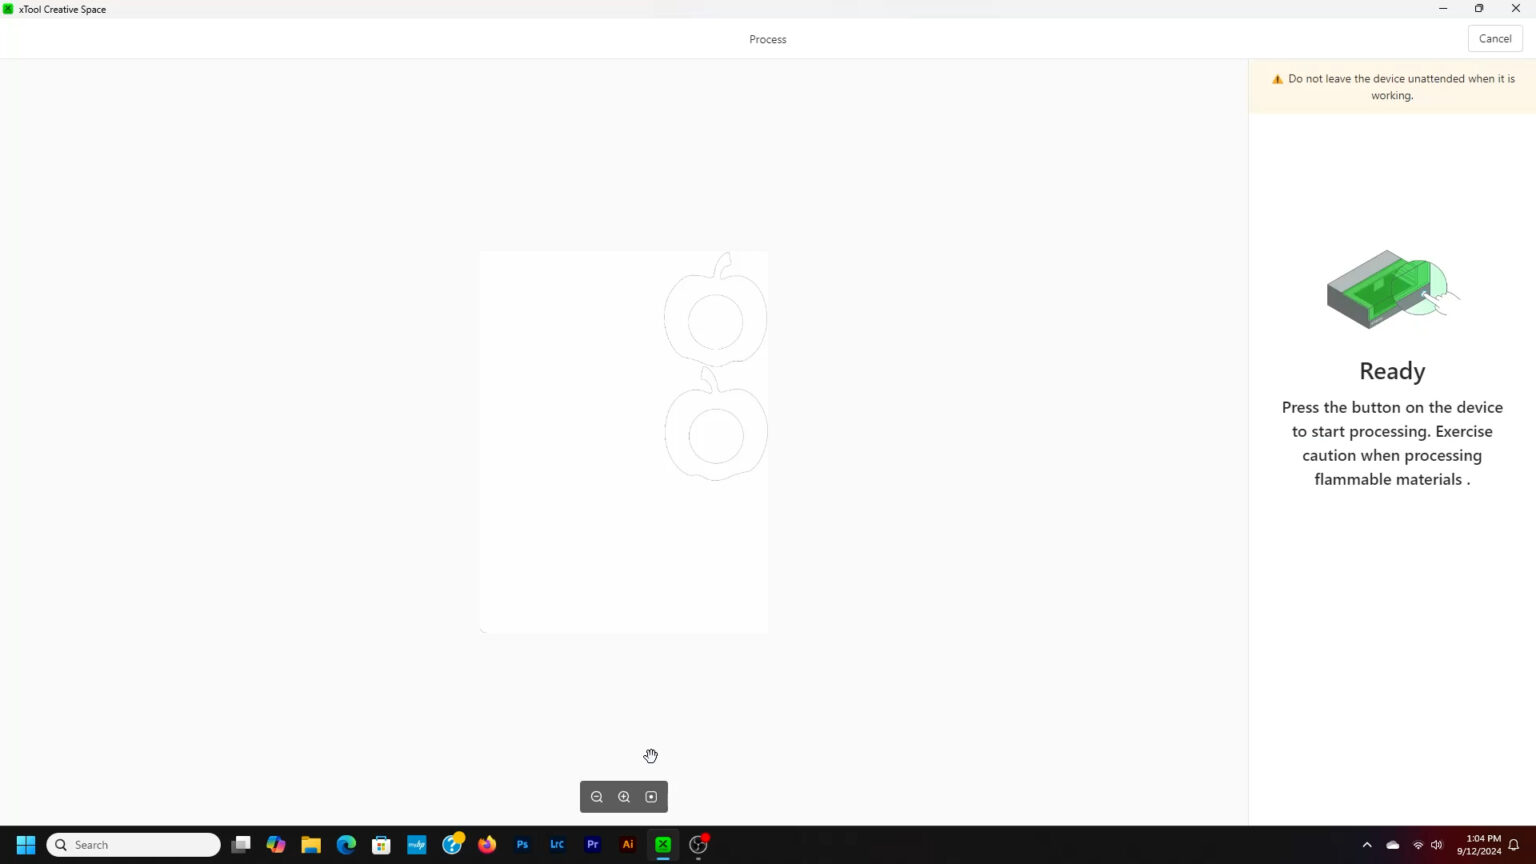Open Premiere Pro from the taskbar
Screen dimensions: 1536x864
click(x=593, y=845)
